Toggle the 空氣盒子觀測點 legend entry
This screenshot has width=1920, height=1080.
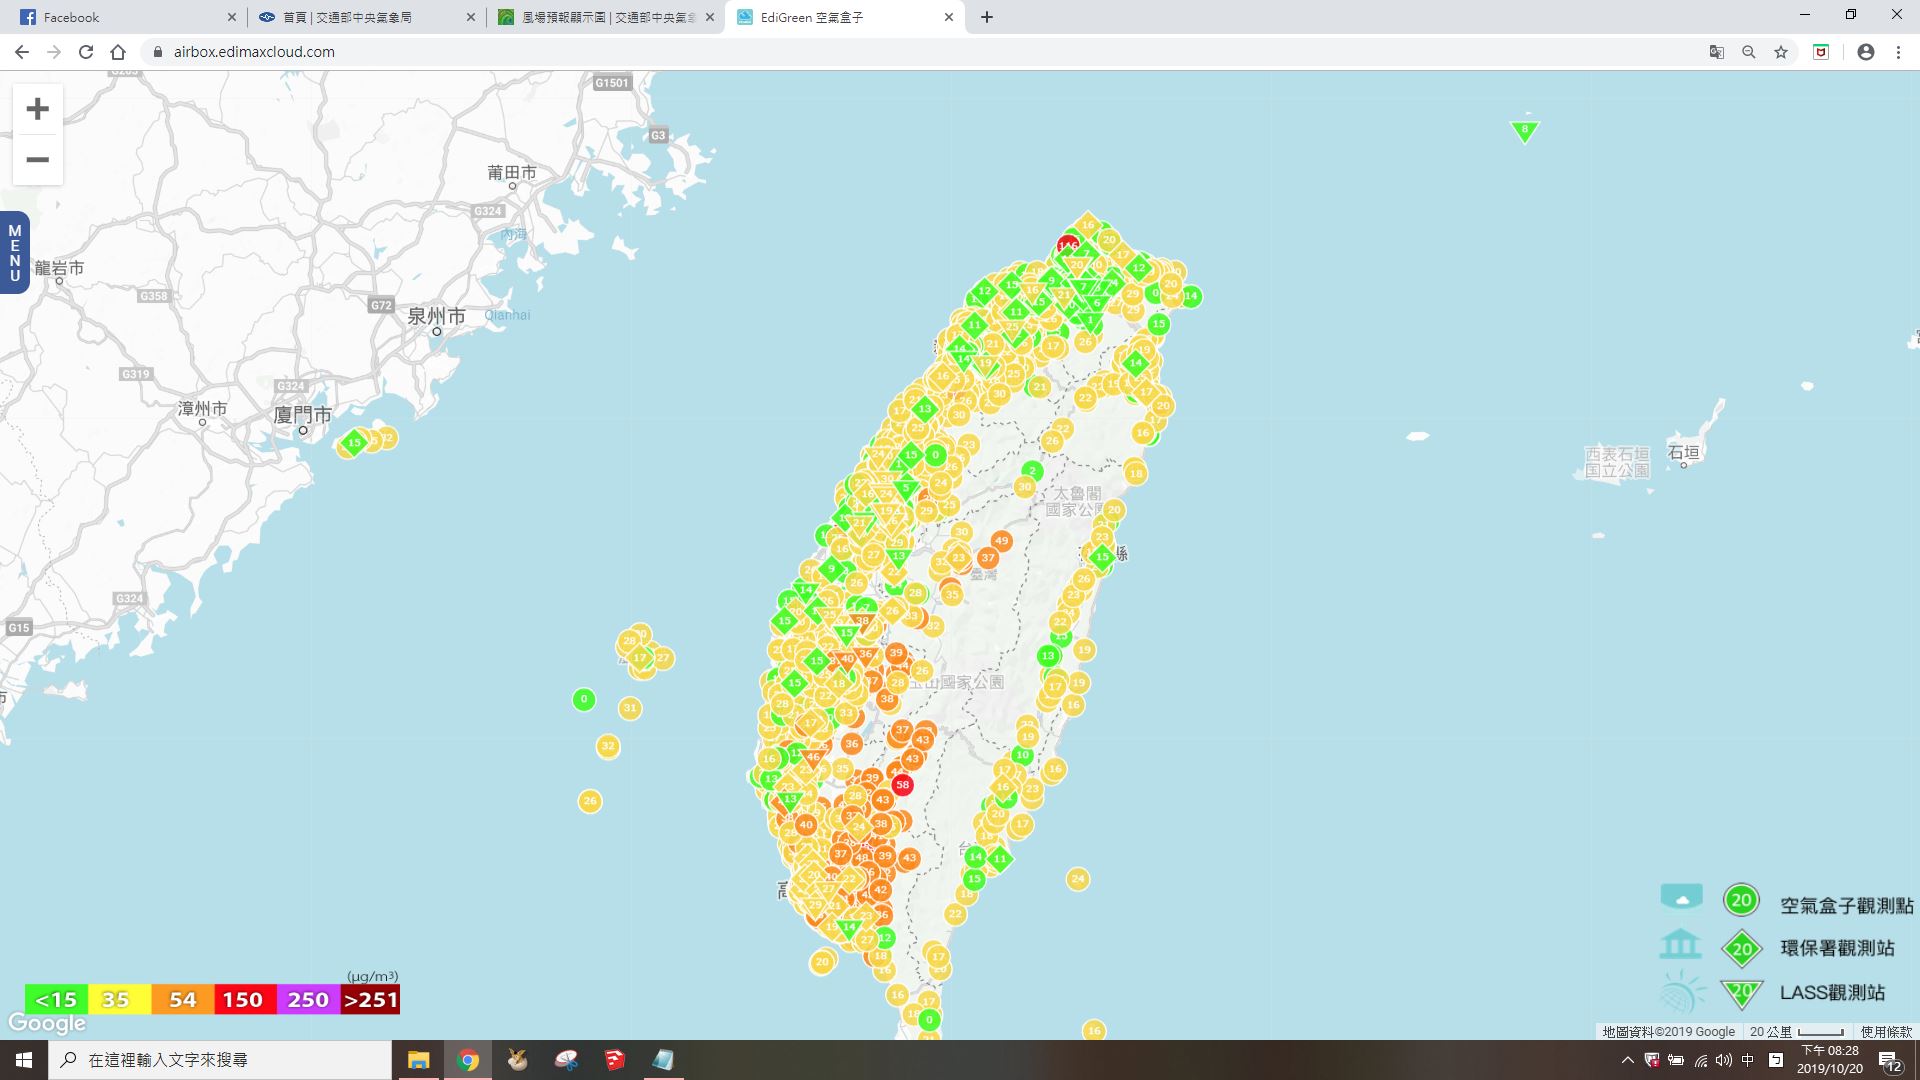point(1786,902)
